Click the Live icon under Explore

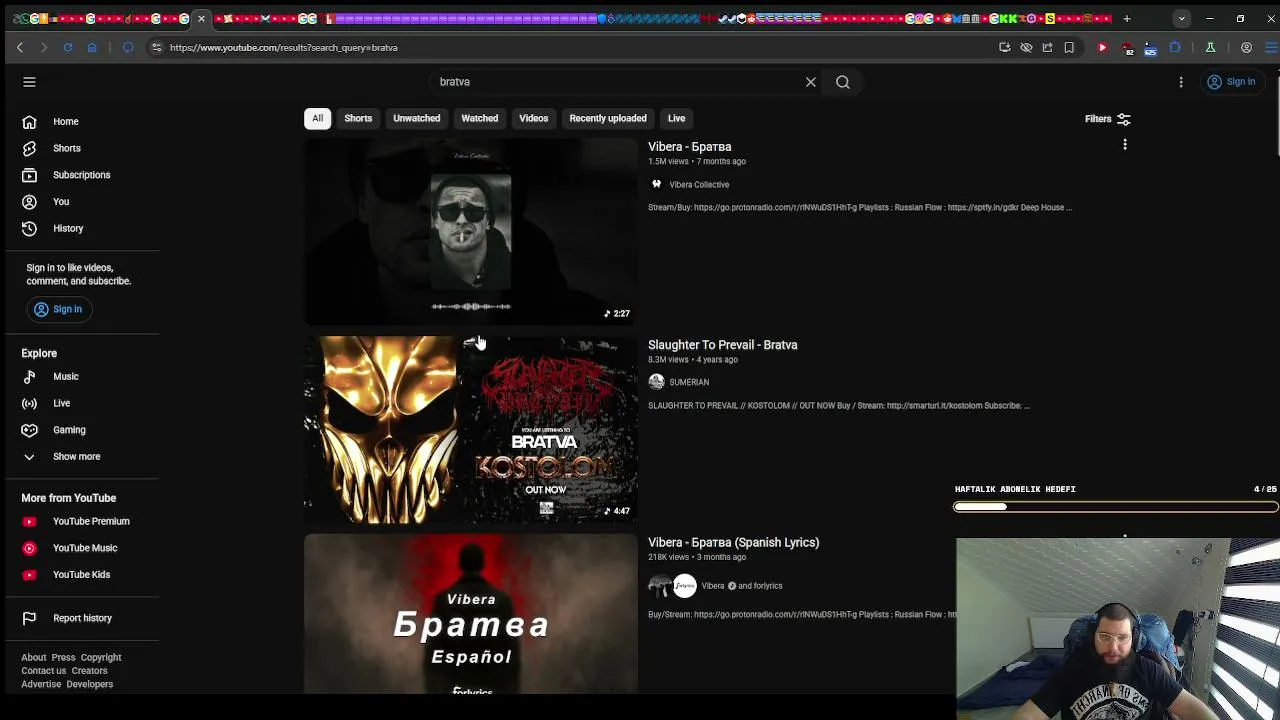tap(29, 403)
